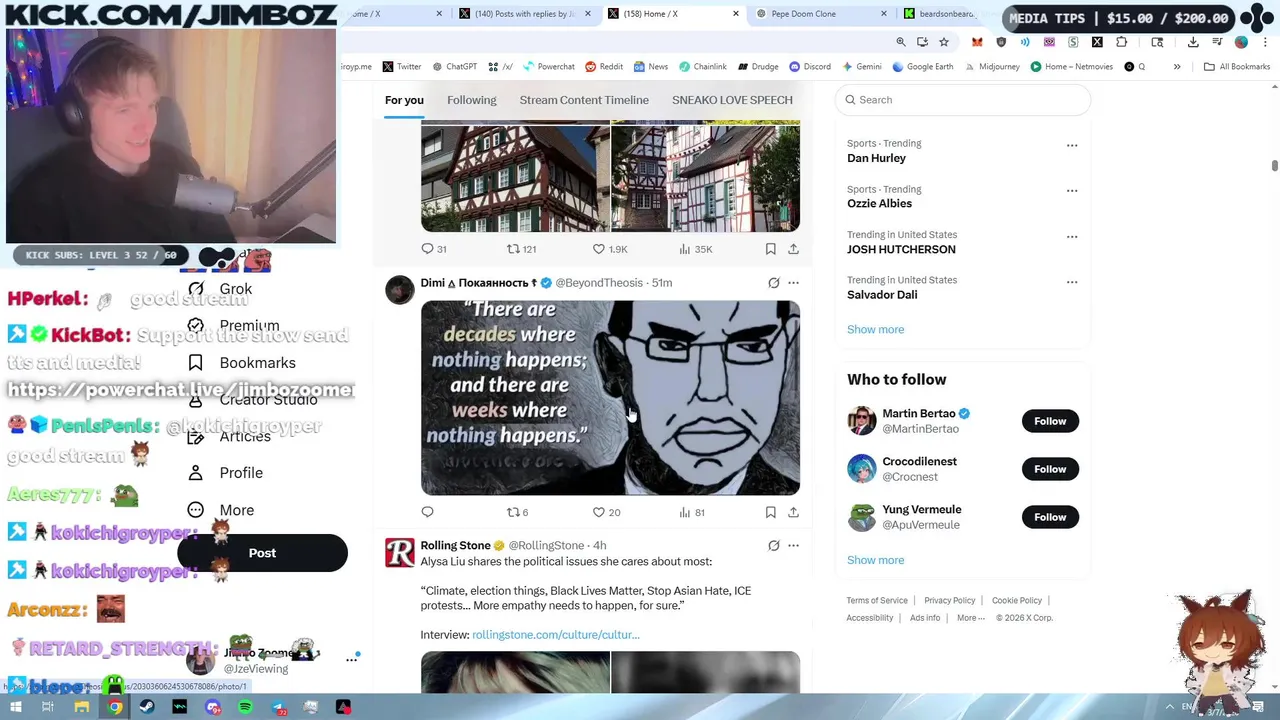The width and height of the screenshot is (1280, 720).
Task: Open Grok explain icon on Dimi's post
Action: click(x=773, y=283)
